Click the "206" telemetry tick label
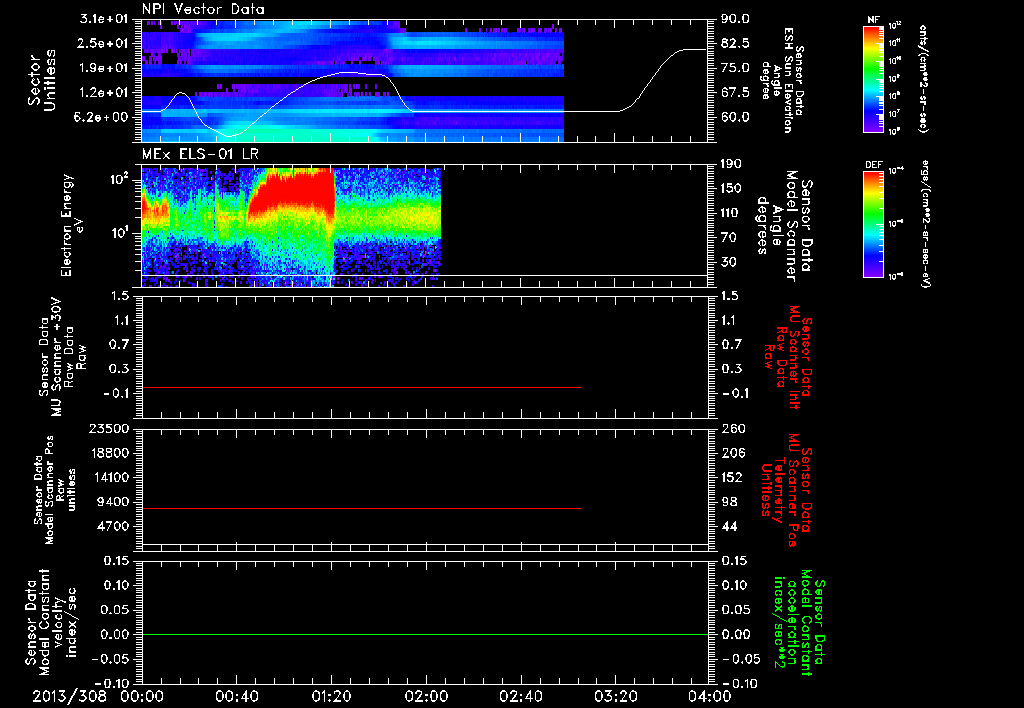The image size is (1024, 708). pos(731,453)
